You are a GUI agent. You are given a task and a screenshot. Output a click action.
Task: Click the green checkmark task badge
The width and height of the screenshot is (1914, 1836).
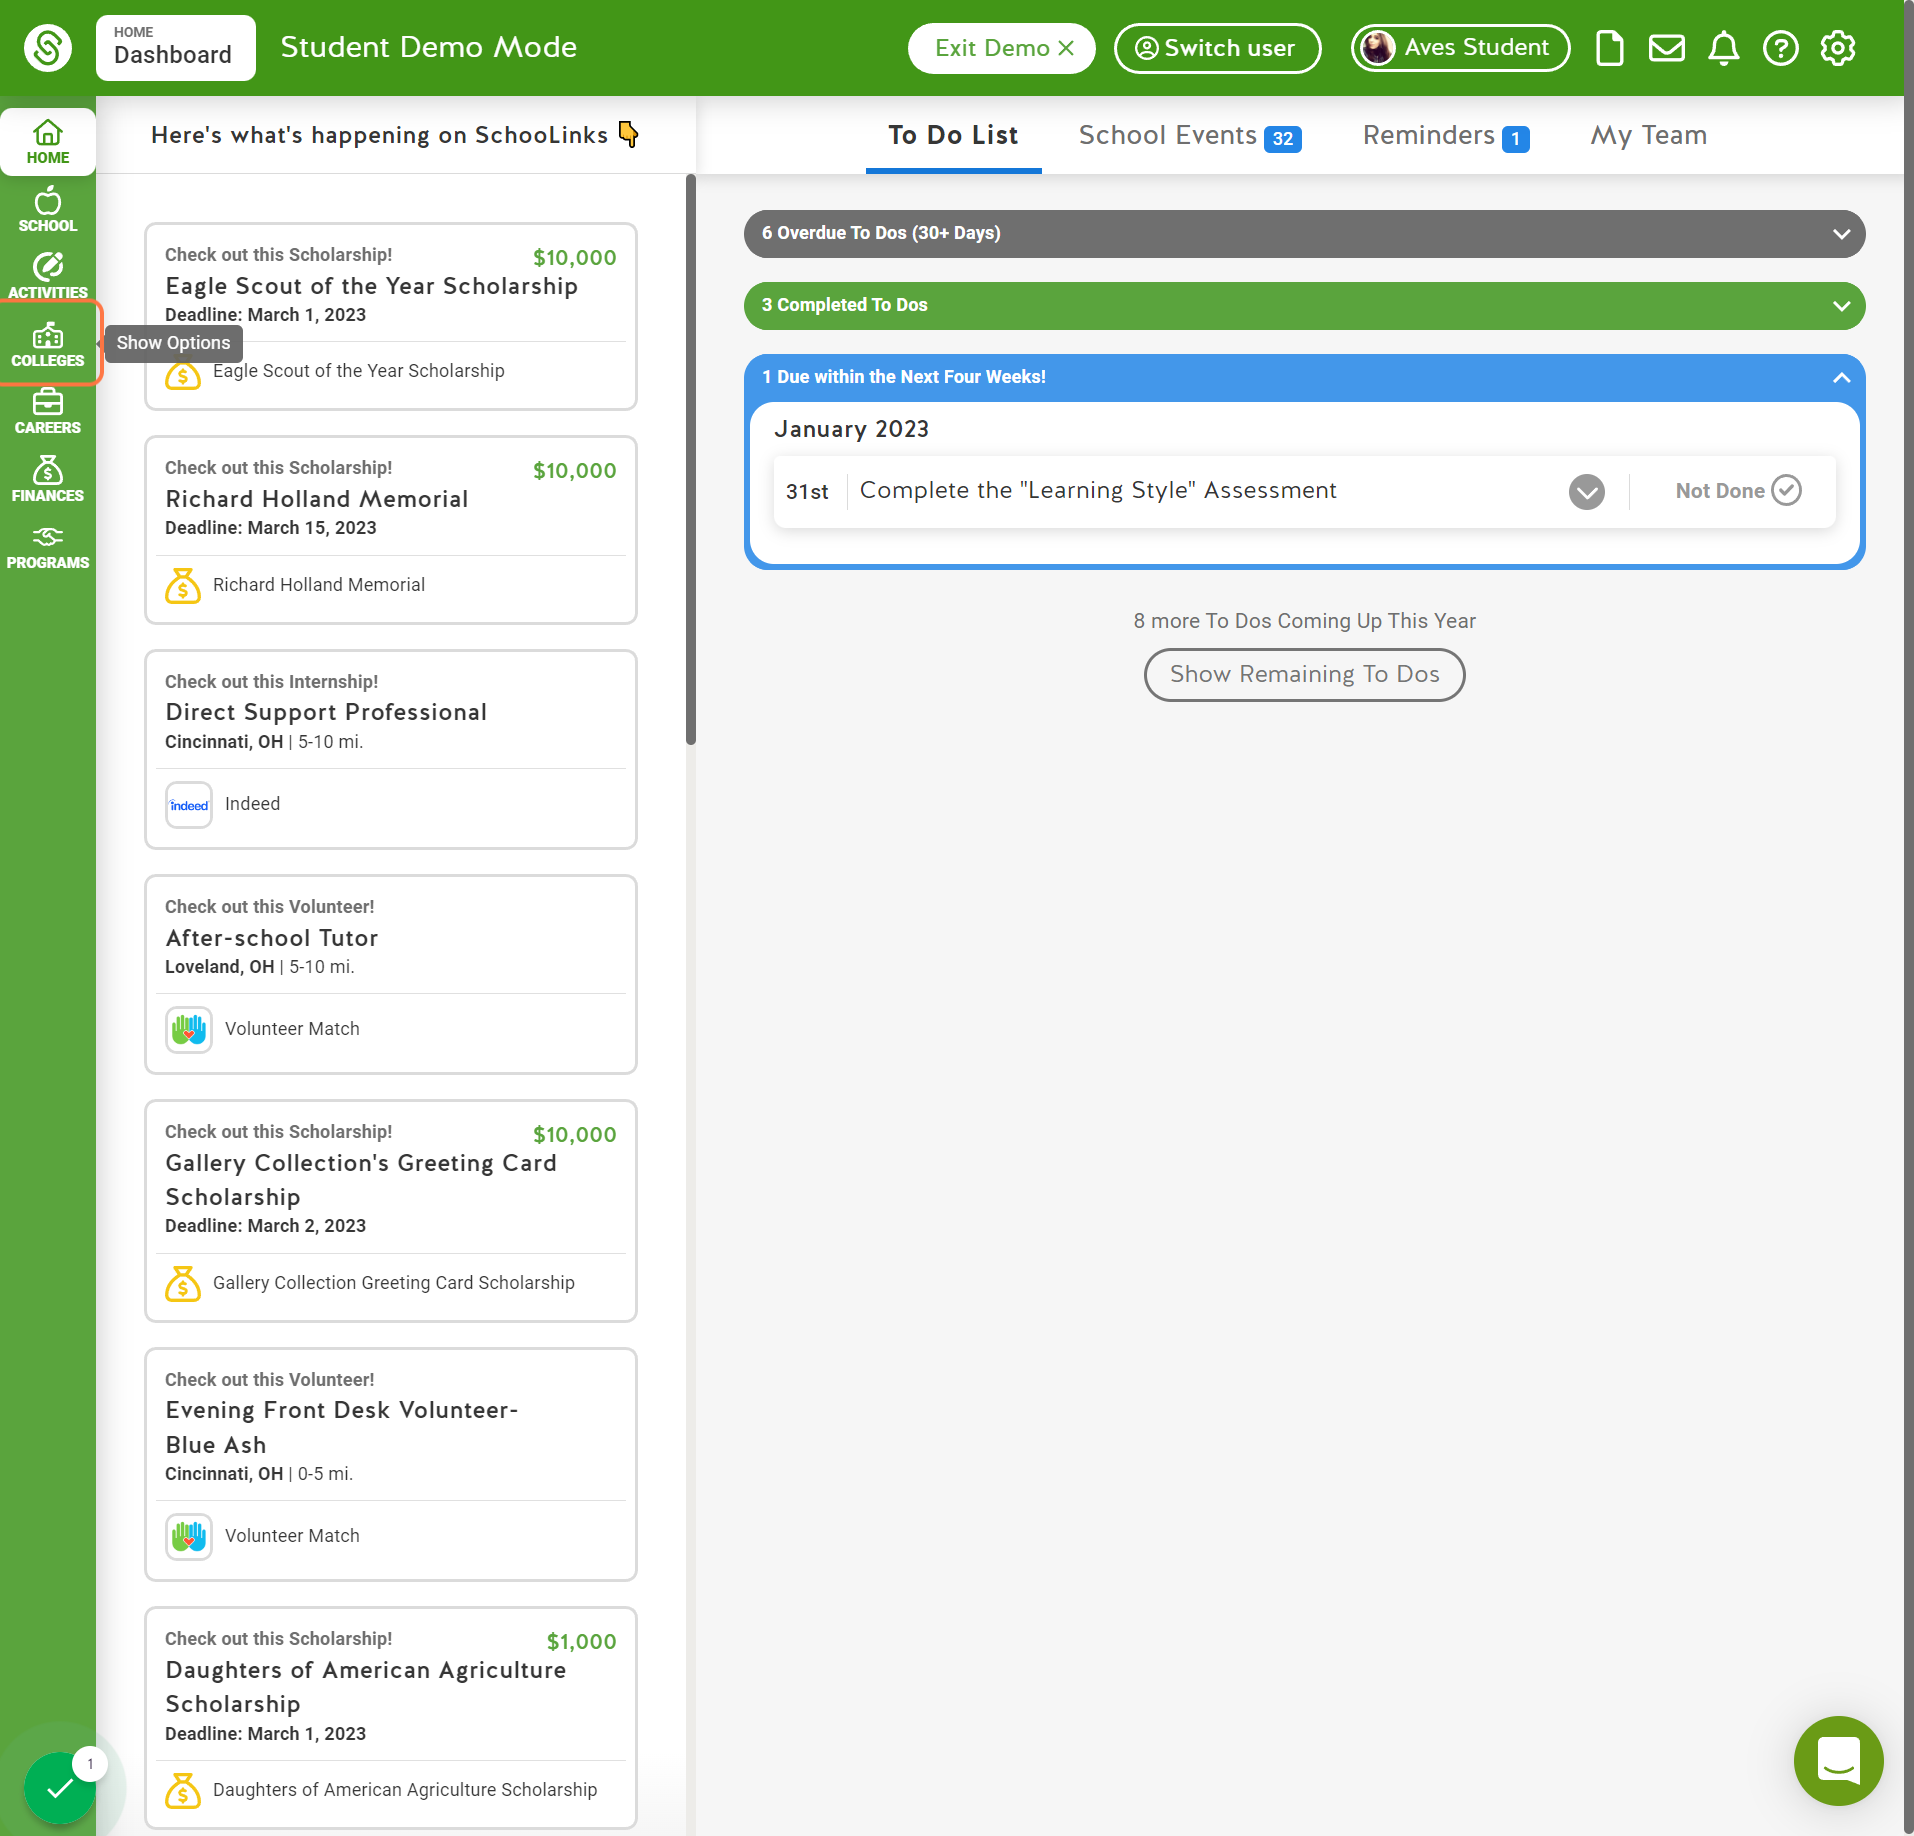click(x=60, y=1788)
